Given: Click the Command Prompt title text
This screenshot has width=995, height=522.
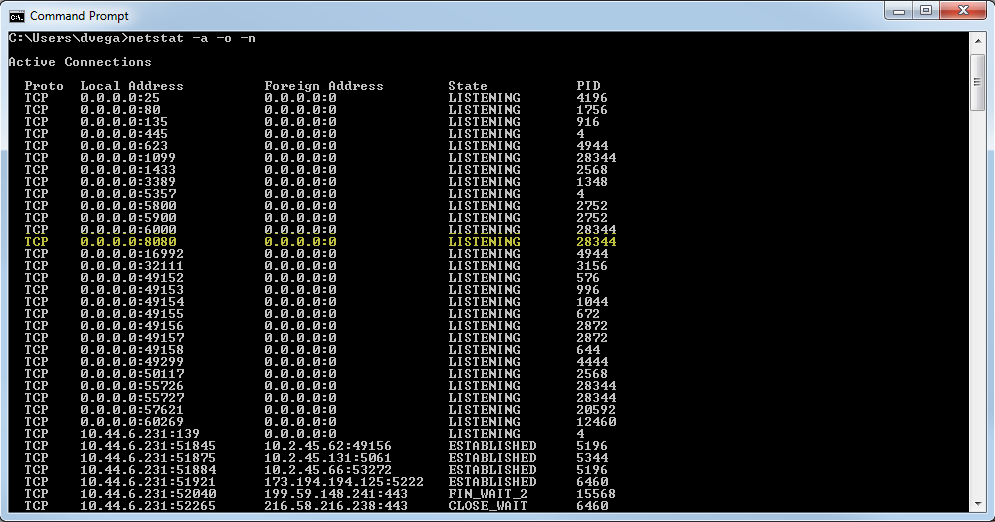Looking at the screenshot, I should (x=79, y=16).
